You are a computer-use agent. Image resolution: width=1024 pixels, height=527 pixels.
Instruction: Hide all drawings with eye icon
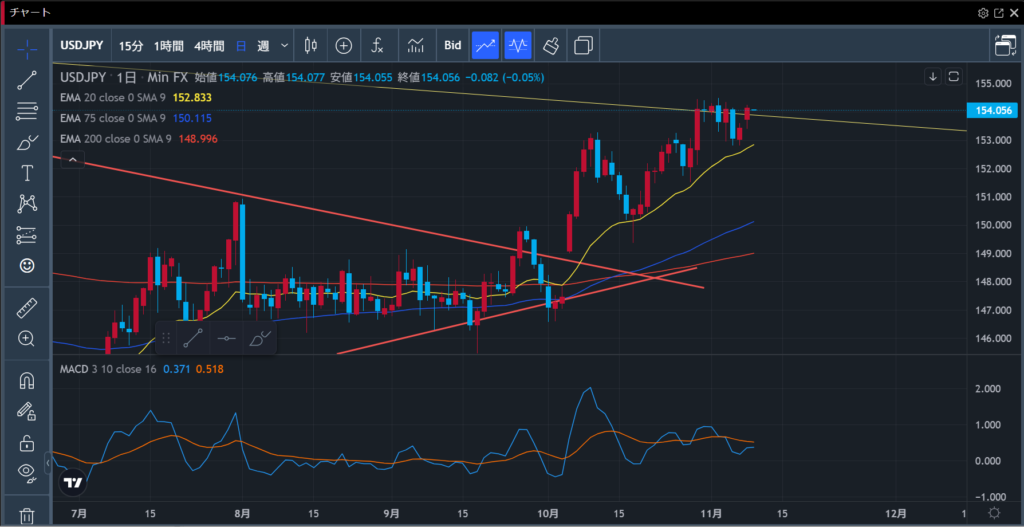(27, 472)
